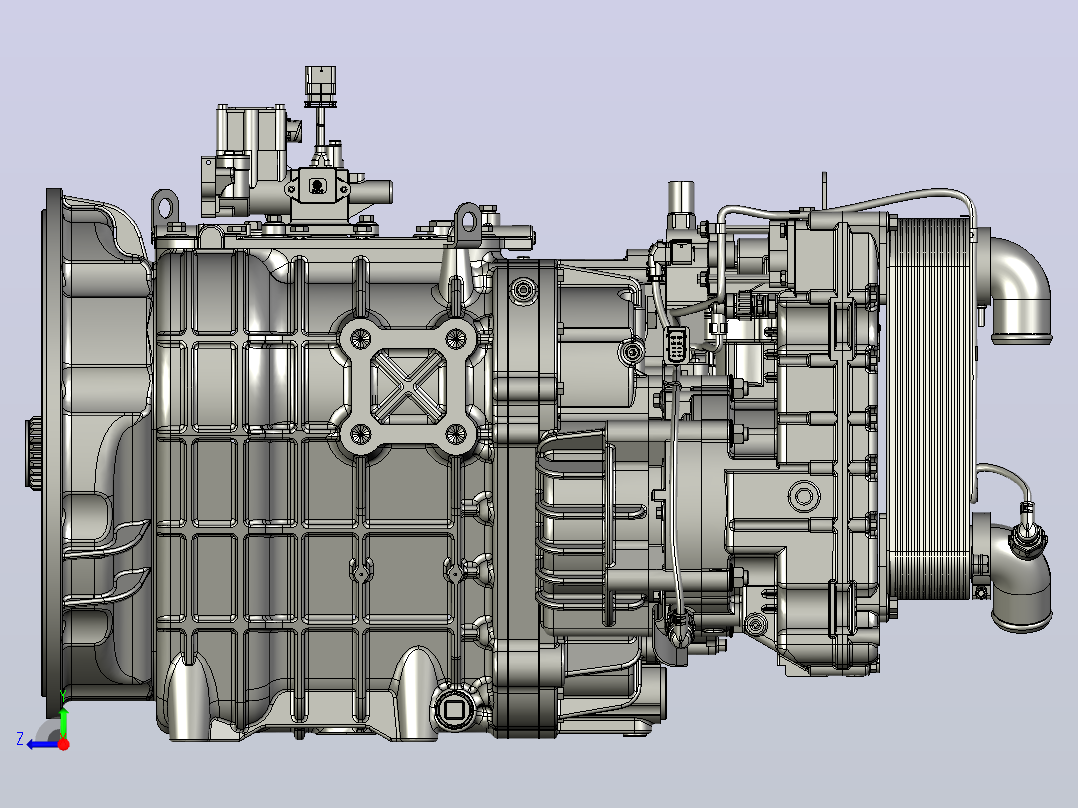Select the left lifting eye on the housing top

(166, 206)
